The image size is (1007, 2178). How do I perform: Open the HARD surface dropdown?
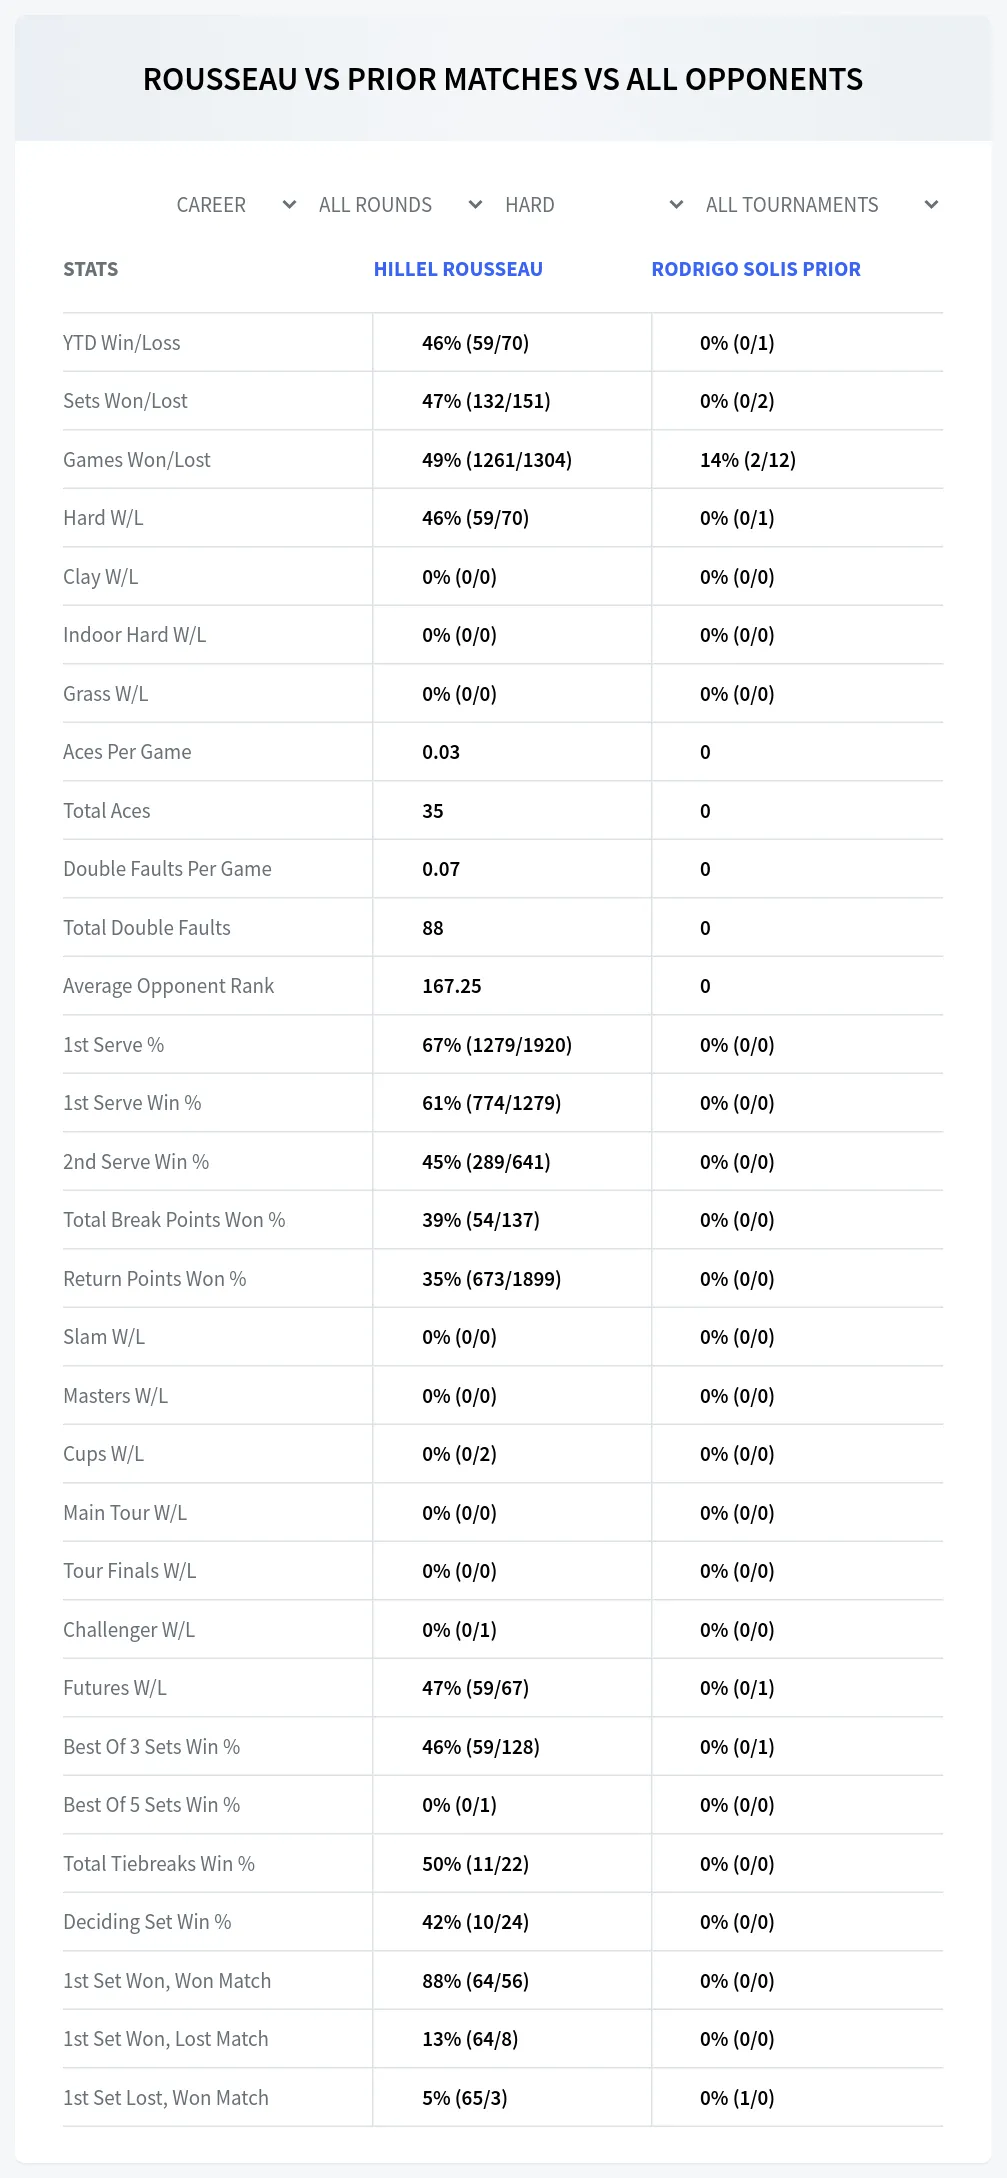(592, 205)
